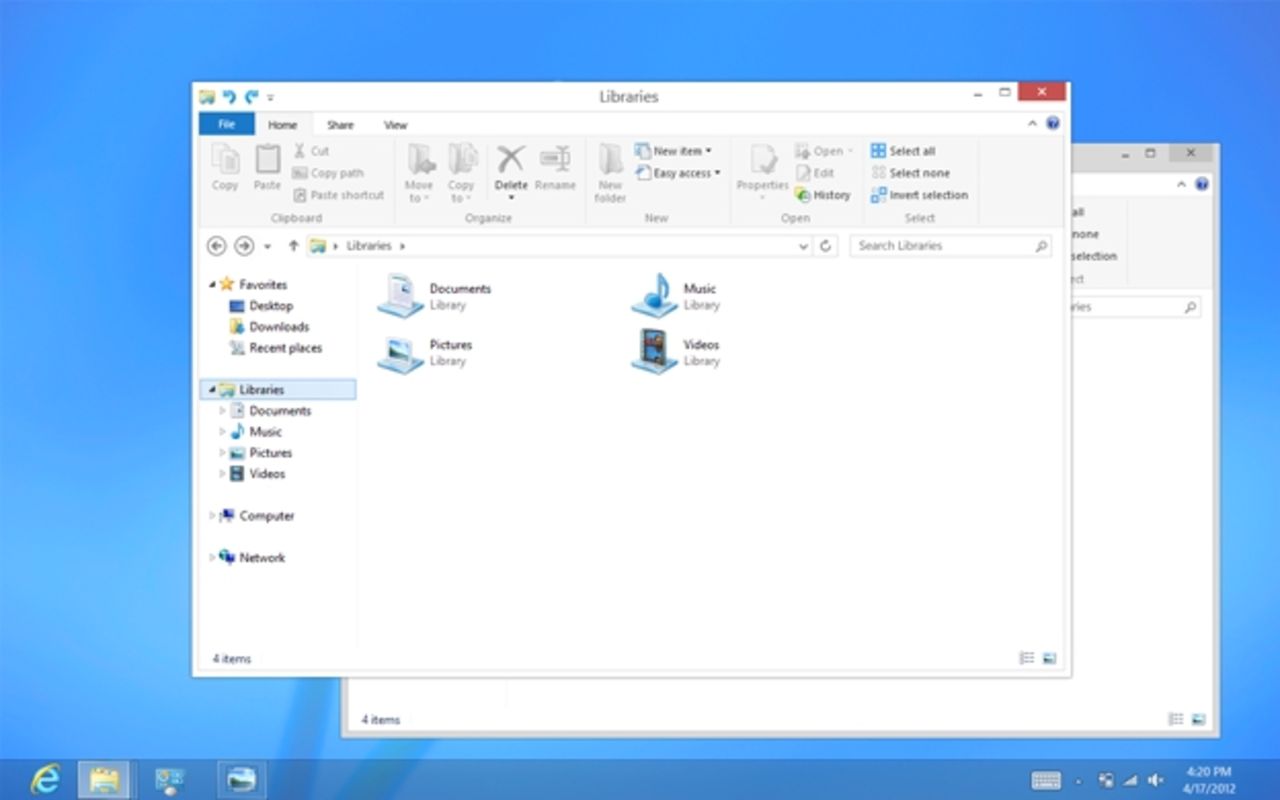Screen dimensions: 1280x800
Task: Switch to the View ribbon tab
Action: [x=395, y=124]
